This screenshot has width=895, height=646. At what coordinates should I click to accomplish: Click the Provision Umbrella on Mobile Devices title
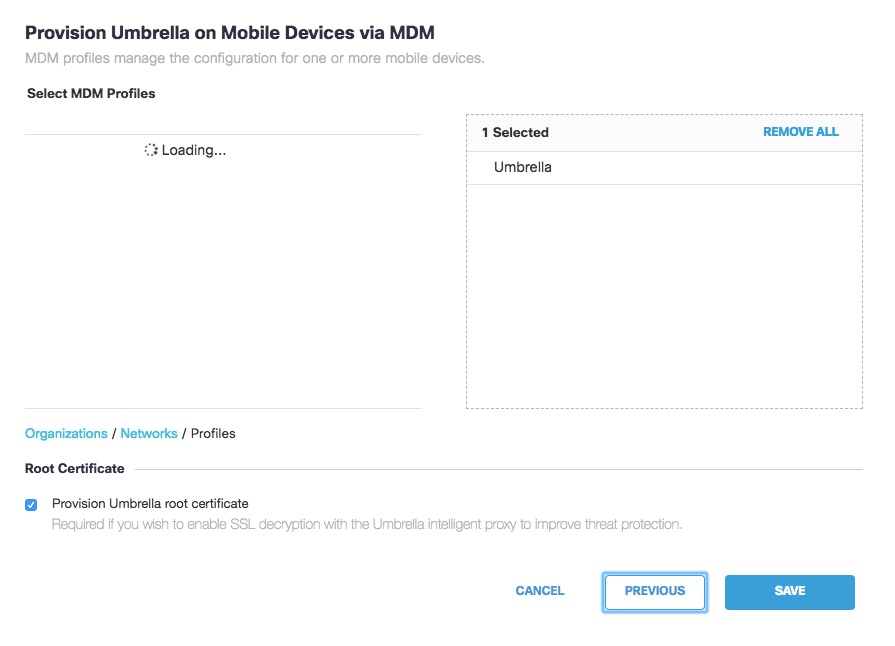229,33
